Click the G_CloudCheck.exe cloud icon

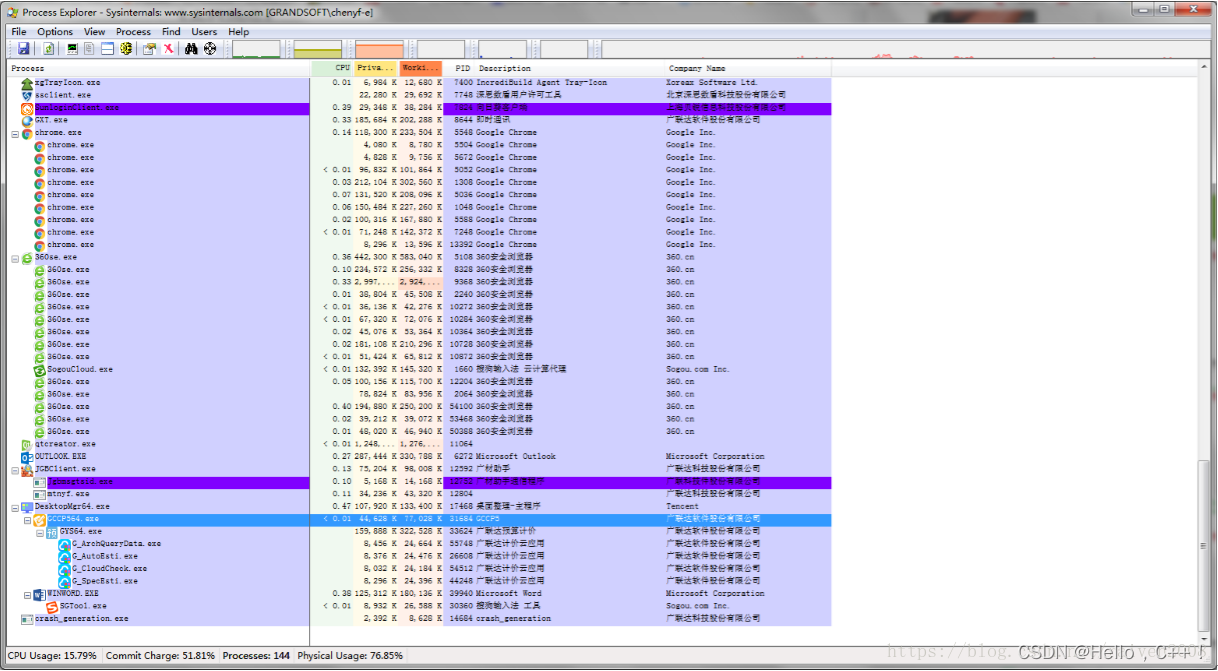point(64,569)
